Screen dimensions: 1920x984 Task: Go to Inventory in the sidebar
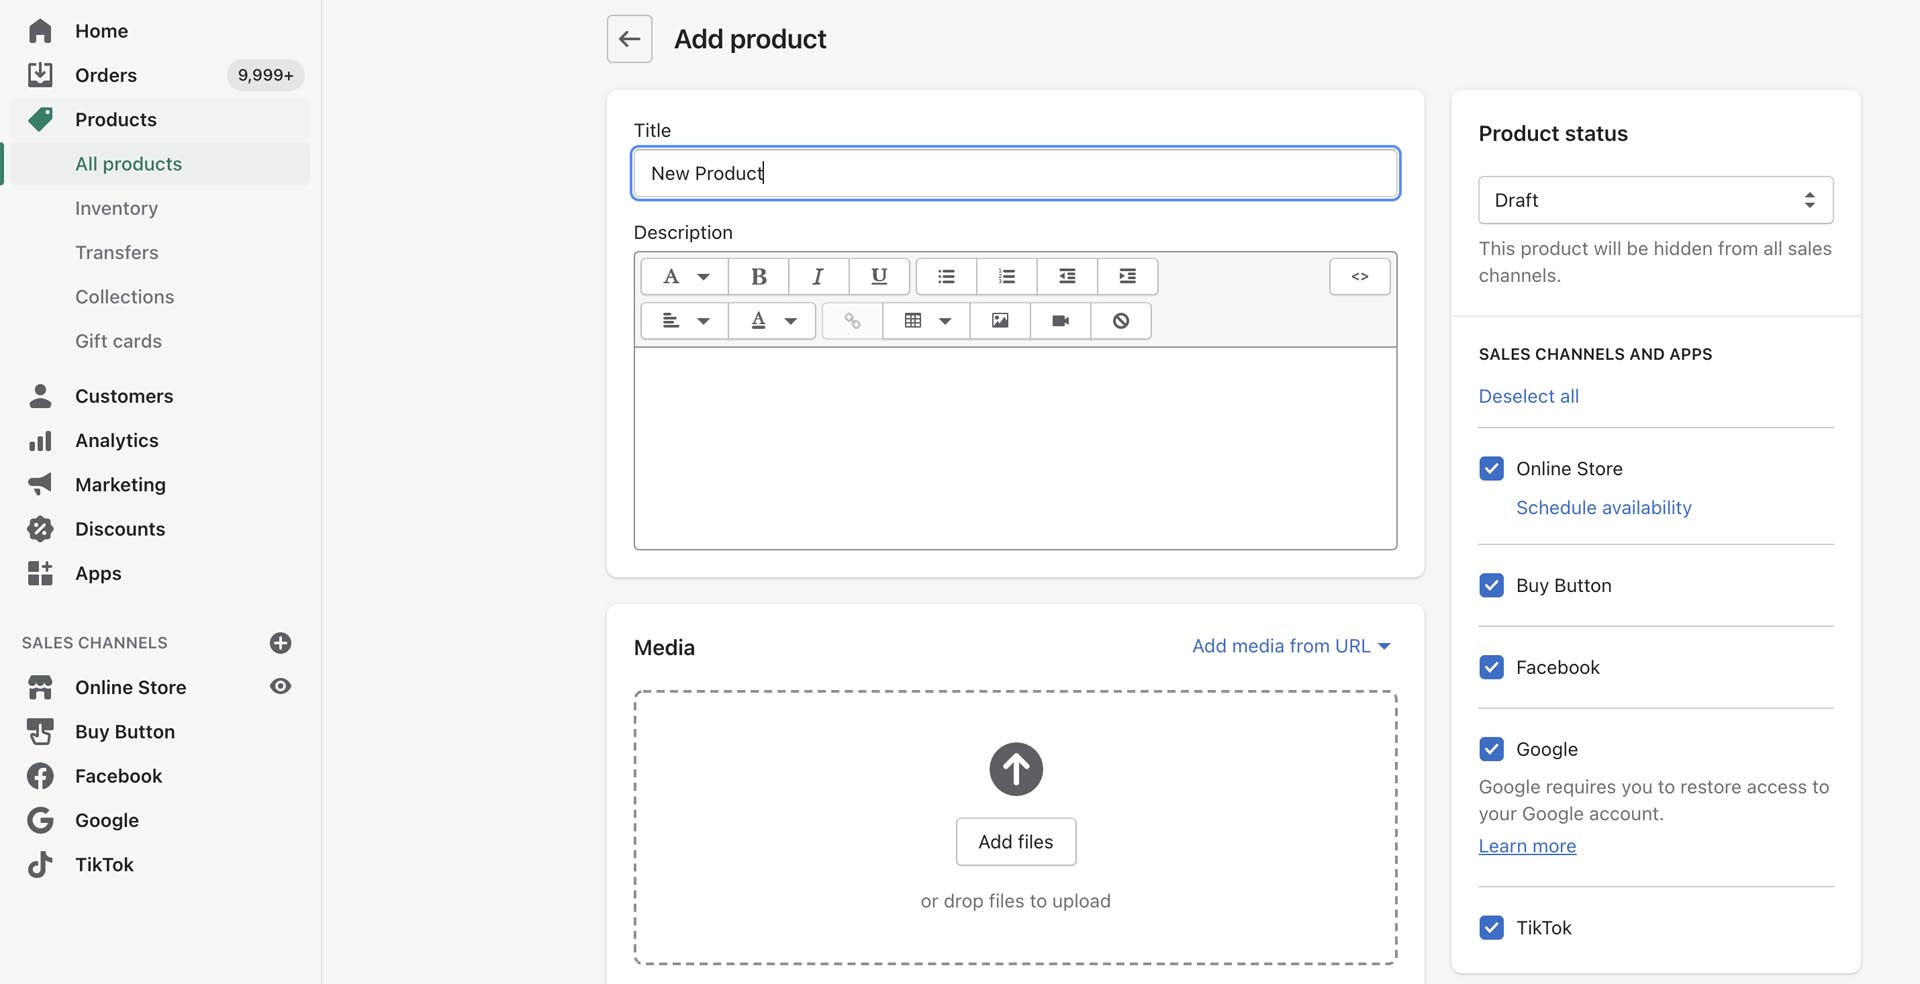116,208
